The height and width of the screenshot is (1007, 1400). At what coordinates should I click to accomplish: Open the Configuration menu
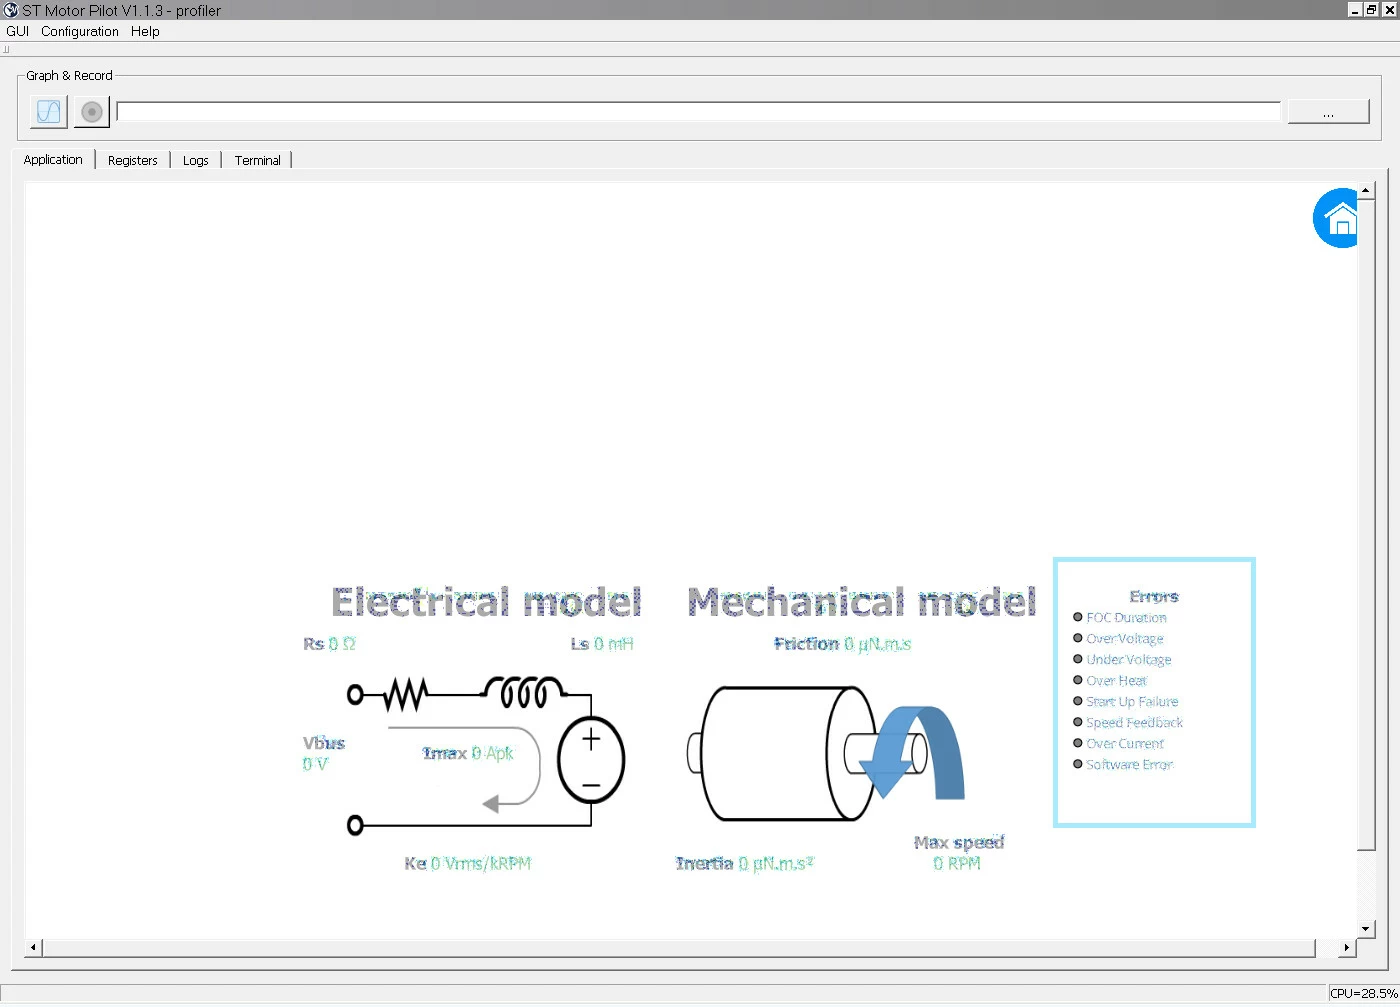pyautogui.click(x=80, y=31)
